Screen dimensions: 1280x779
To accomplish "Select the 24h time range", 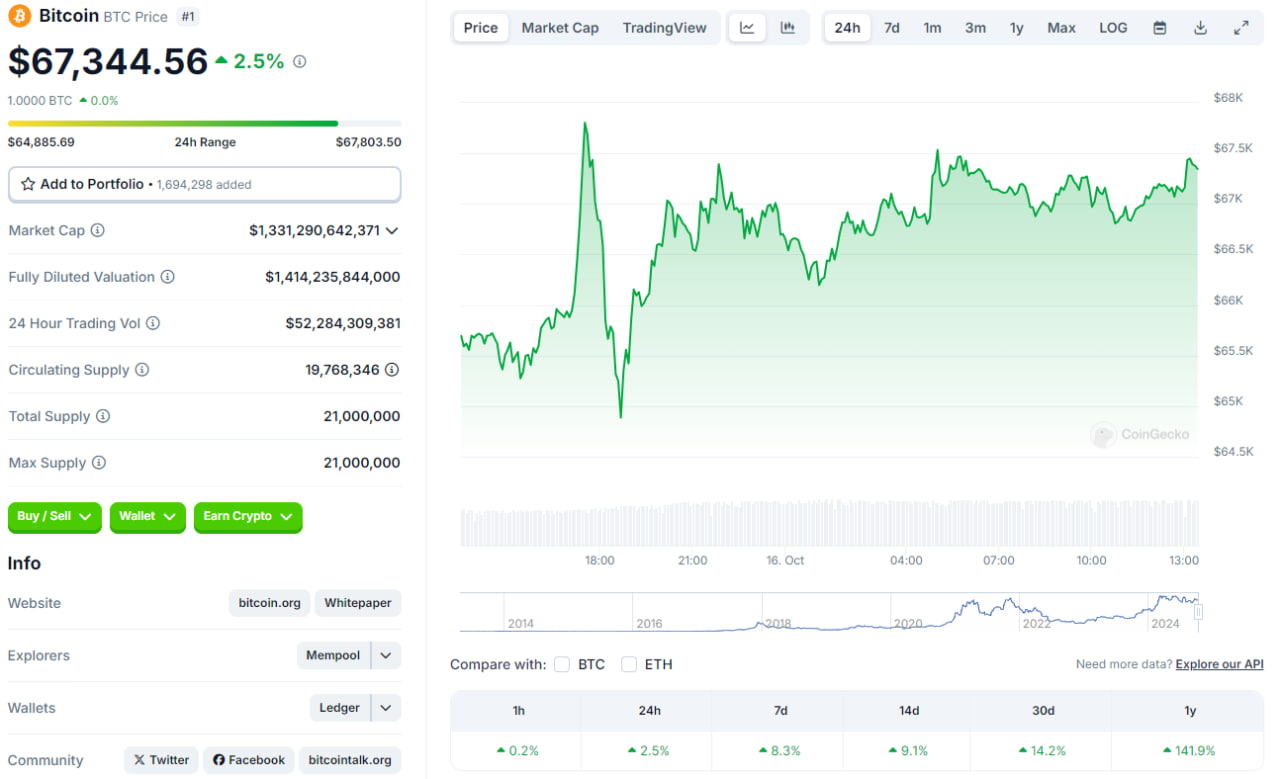I will (847, 28).
